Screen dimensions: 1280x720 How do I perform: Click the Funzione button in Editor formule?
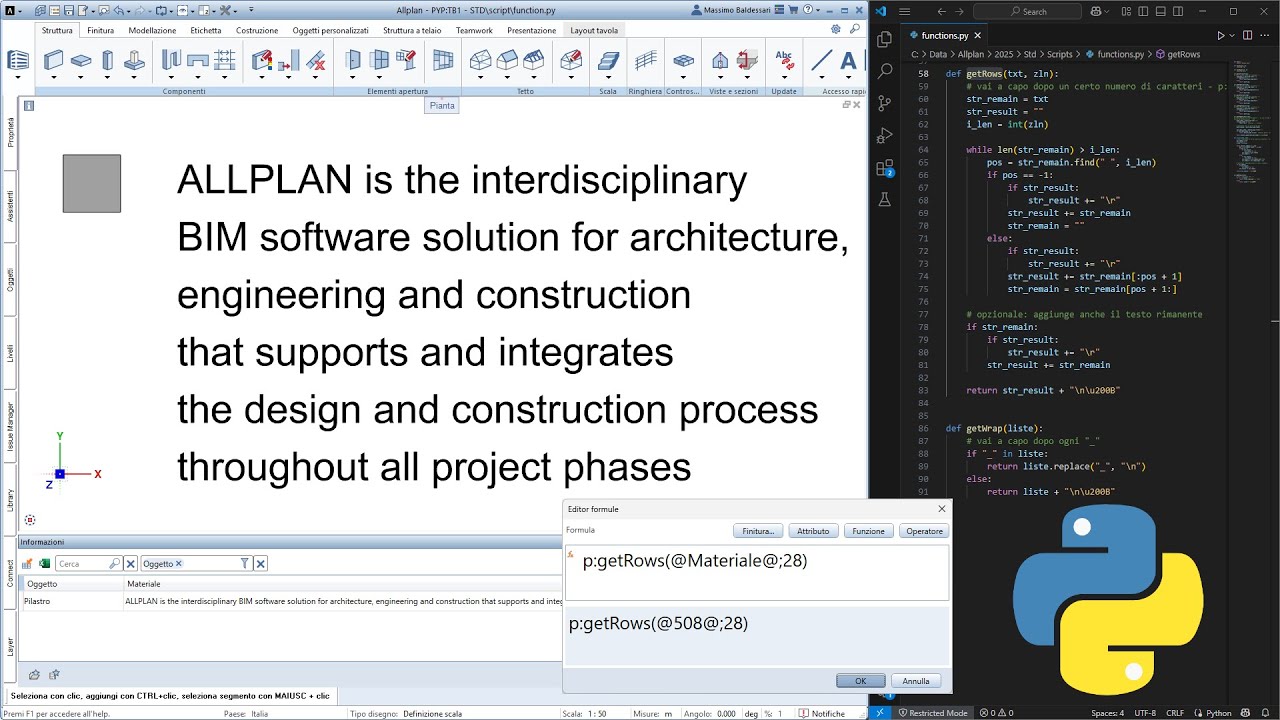click(x=868, y=531)
